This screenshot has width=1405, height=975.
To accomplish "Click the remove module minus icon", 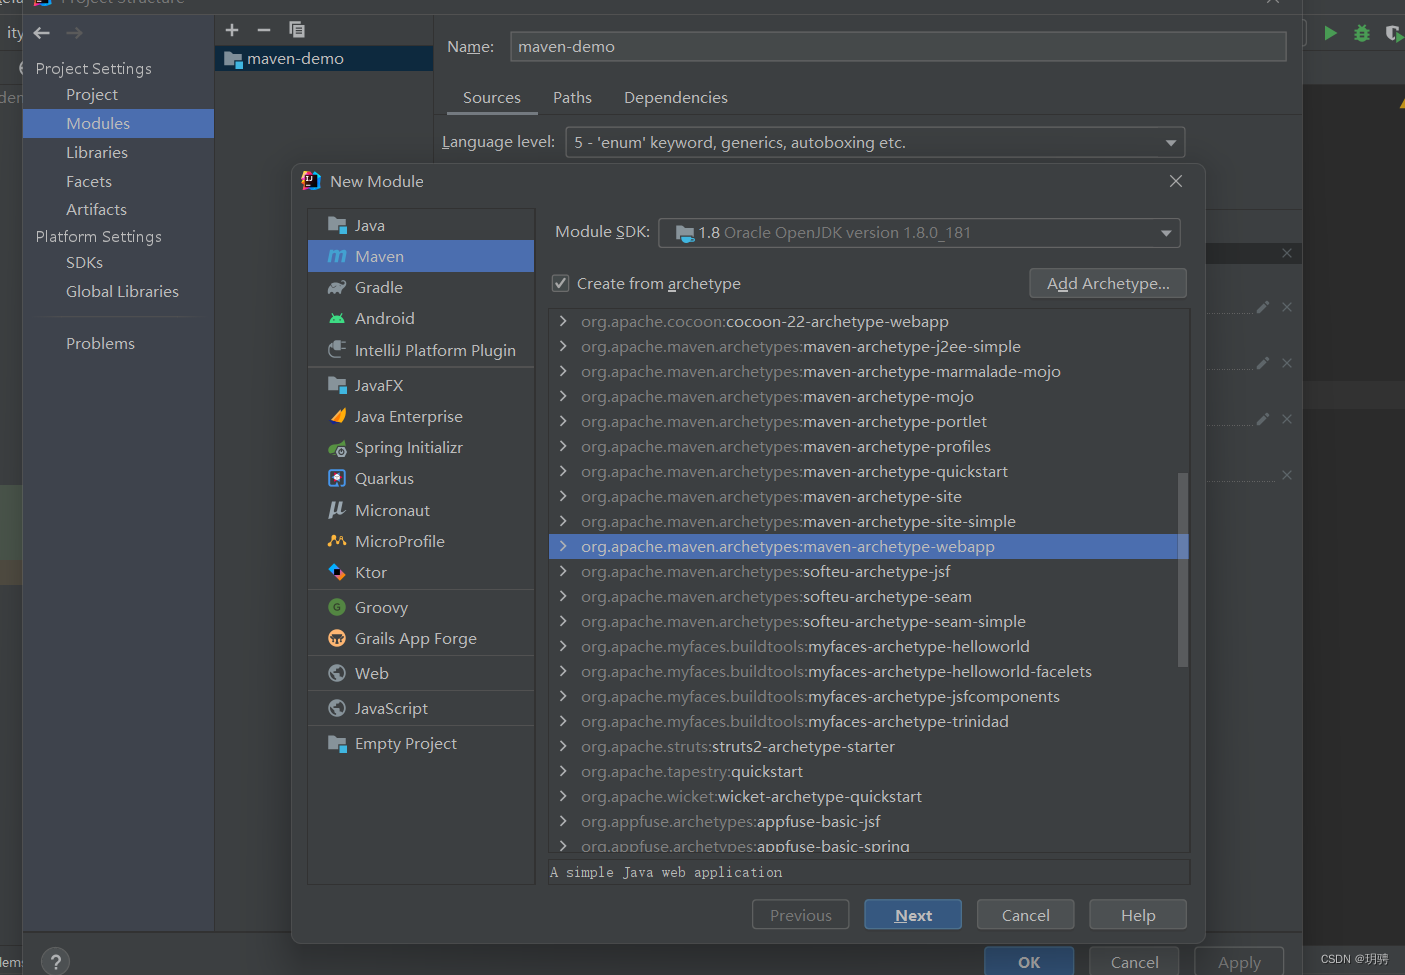I will pos(264,30).
